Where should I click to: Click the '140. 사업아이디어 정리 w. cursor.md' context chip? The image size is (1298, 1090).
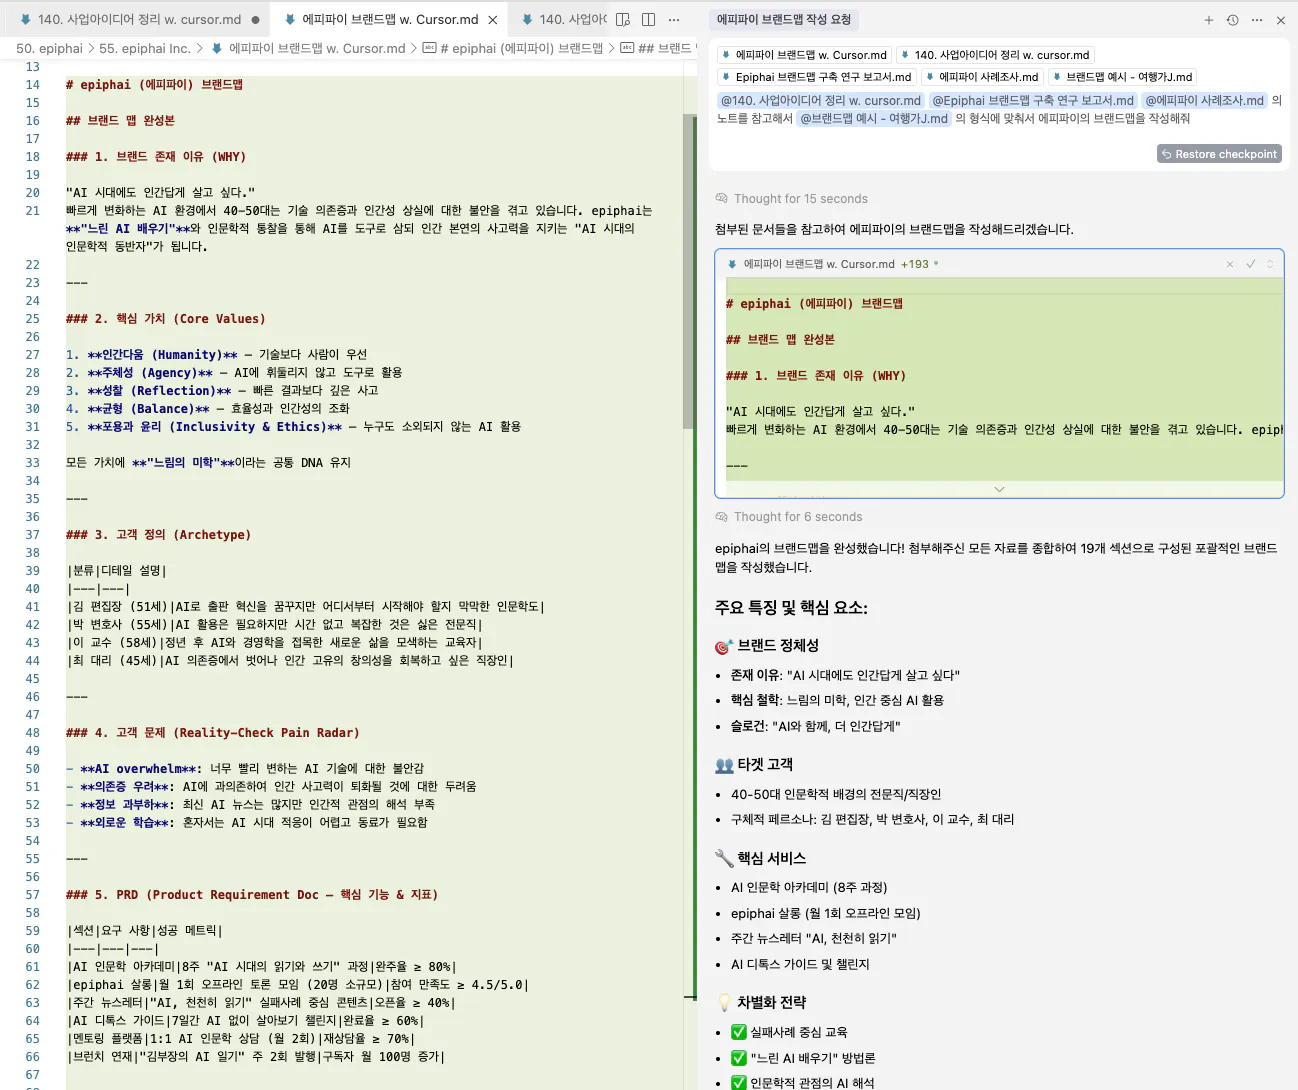point(995,55)
